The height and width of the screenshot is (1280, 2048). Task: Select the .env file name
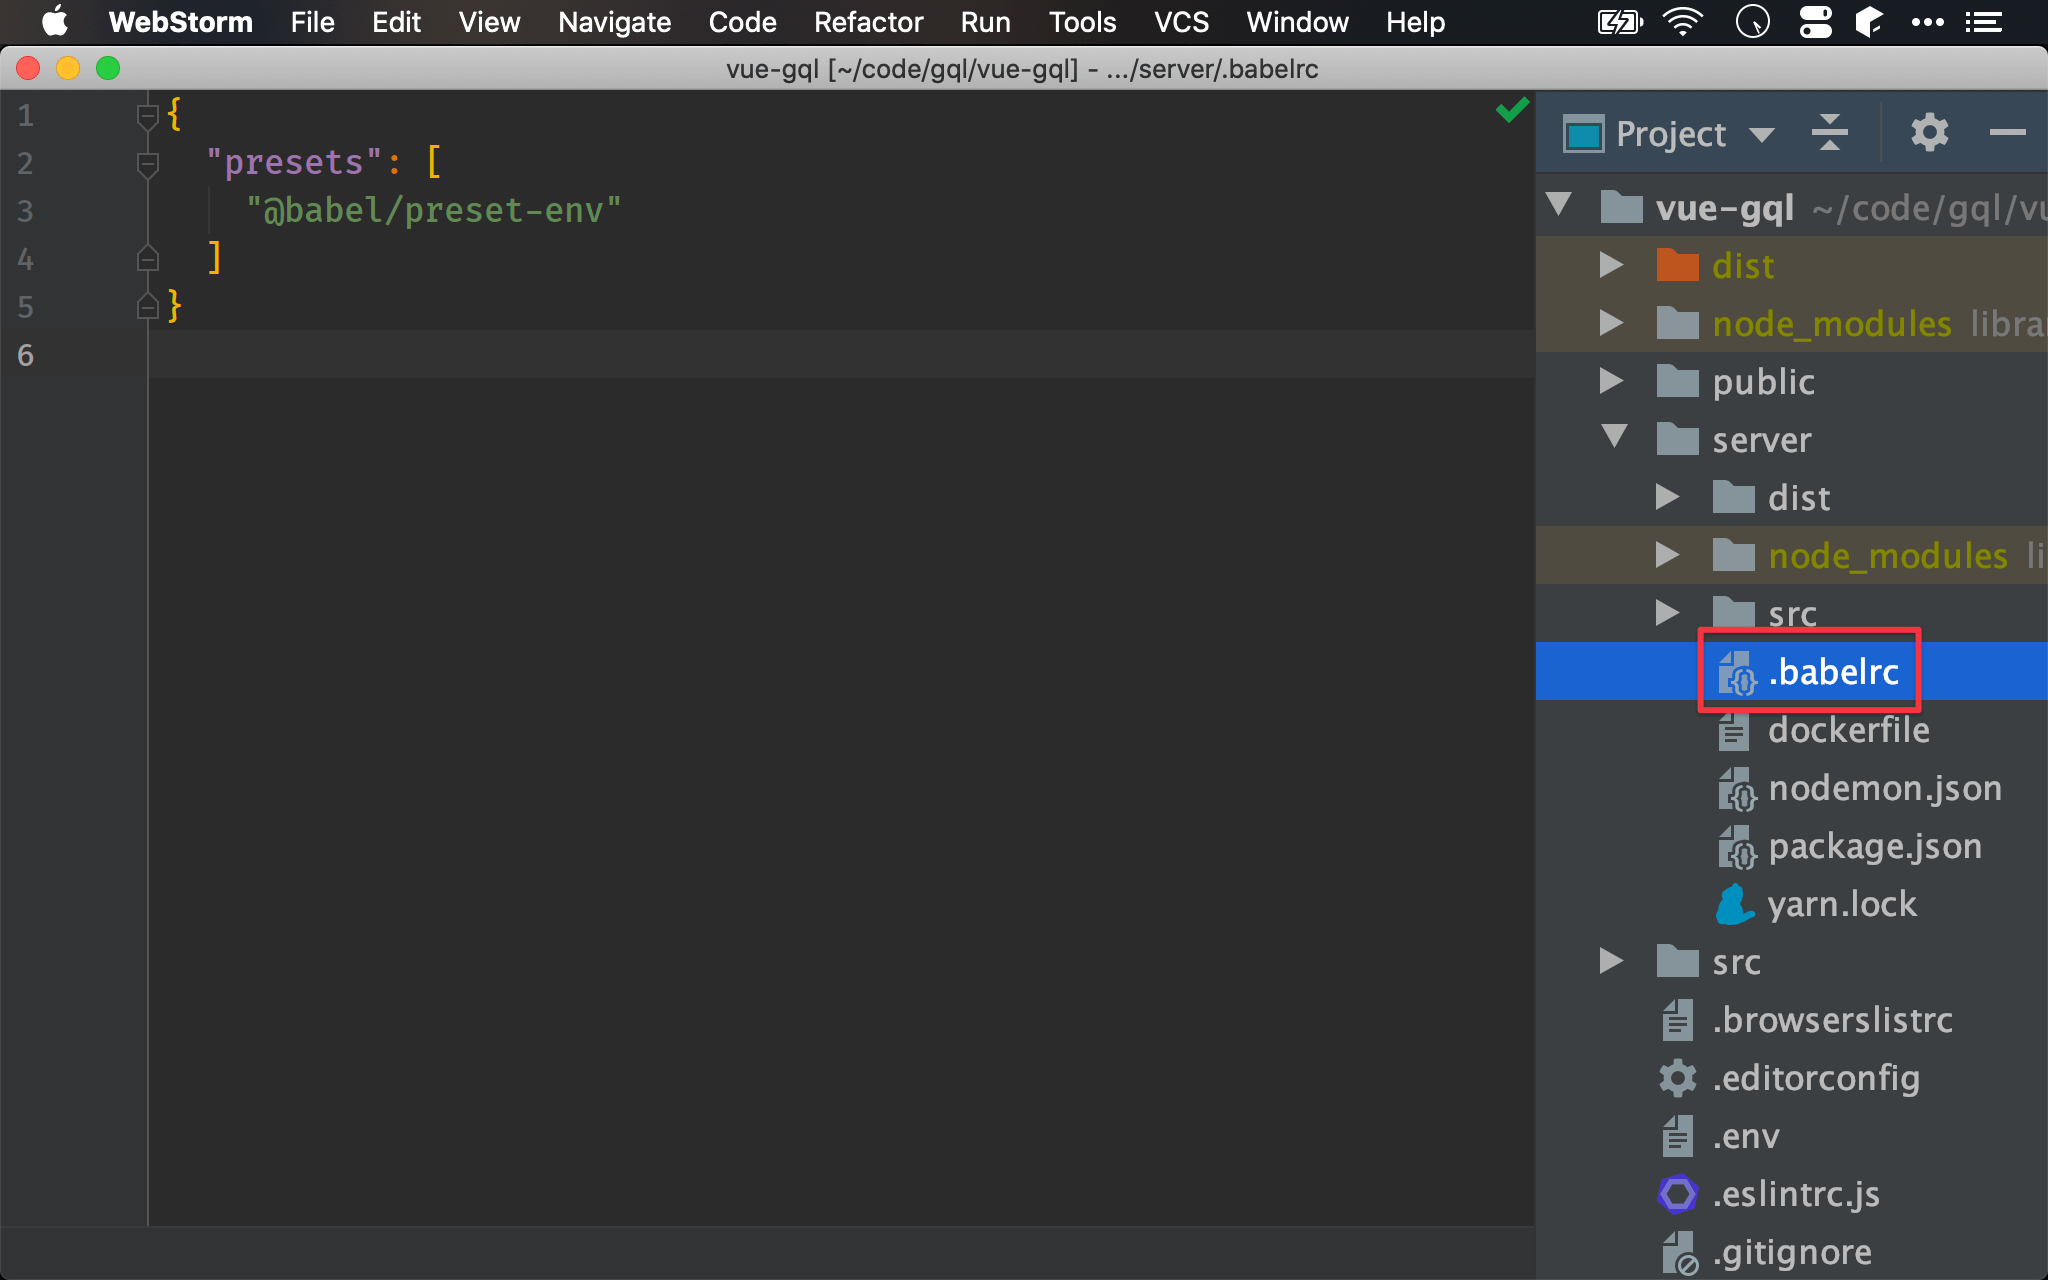click(x=1746, y=1136)
